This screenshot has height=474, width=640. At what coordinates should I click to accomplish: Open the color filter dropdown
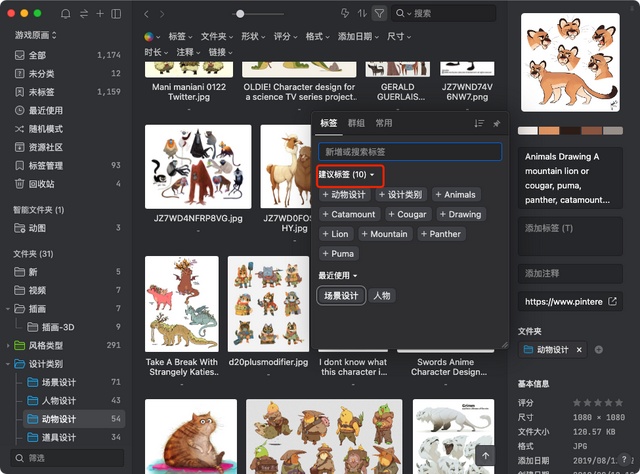(x=152, y=37)
